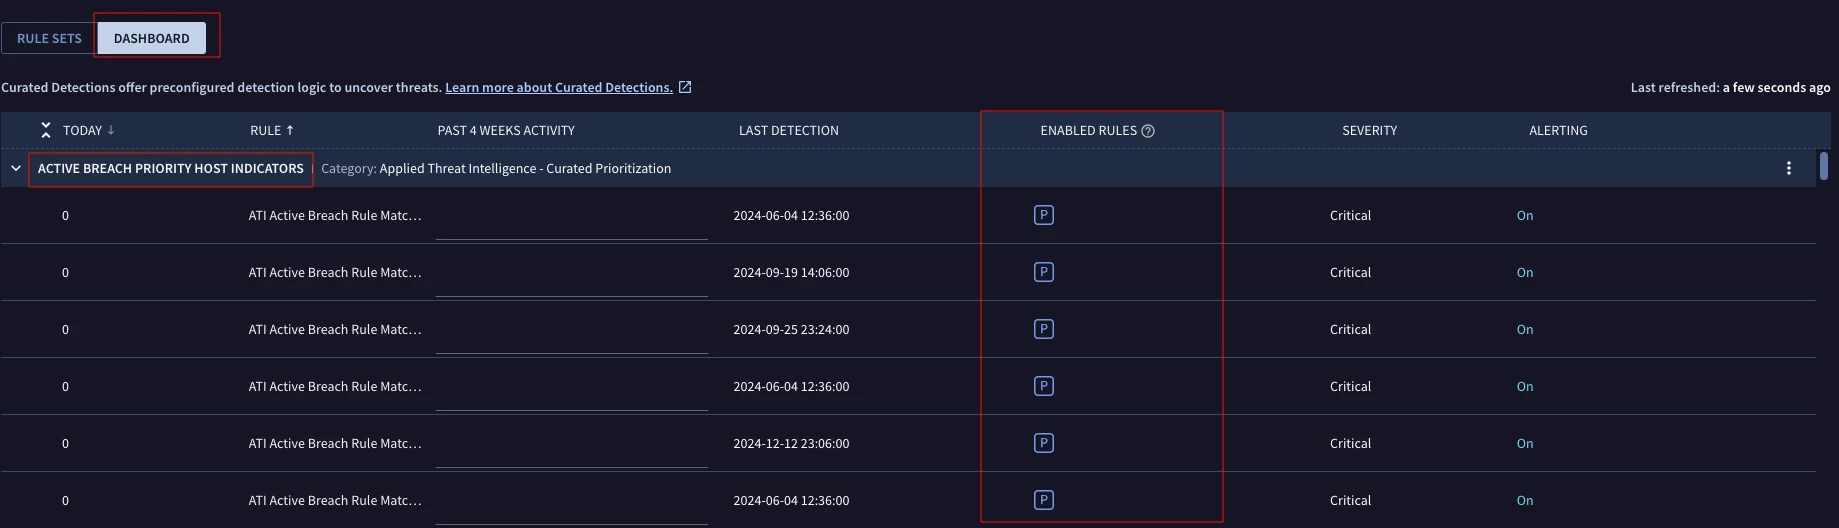Screen dimensions: 1839x528
Task: Sort by the RULE column arrow
Action: (x=290, y=130)
